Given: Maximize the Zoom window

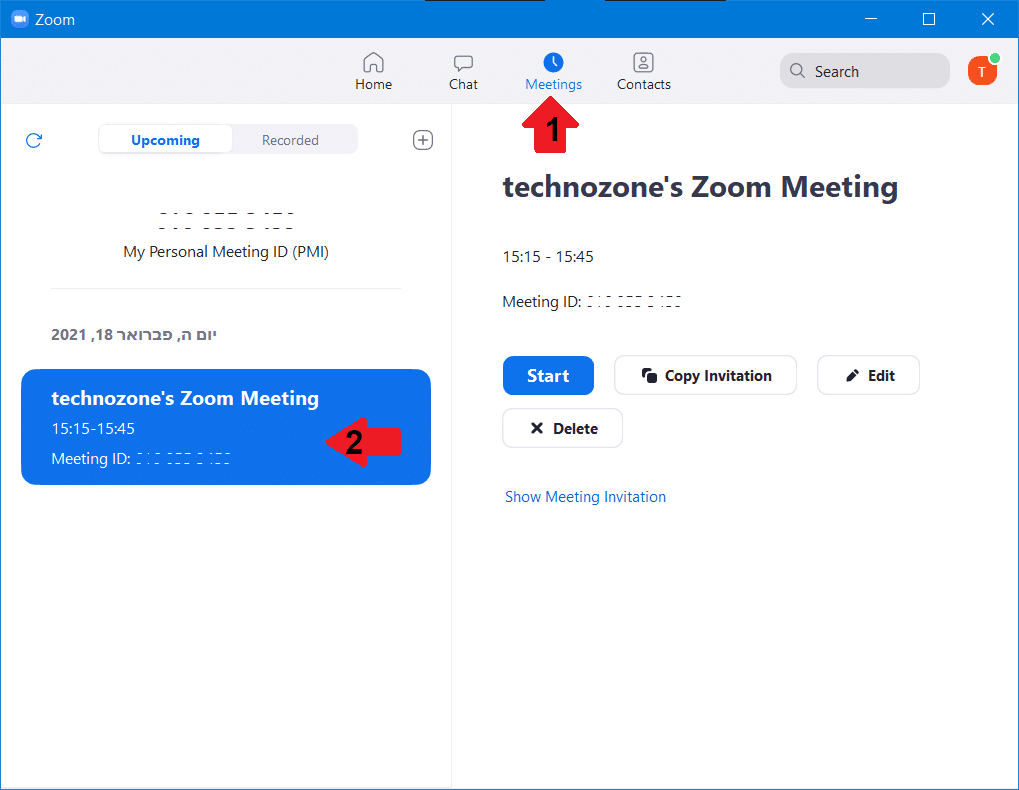Looking at the screenshot, I should pos(929,19).
